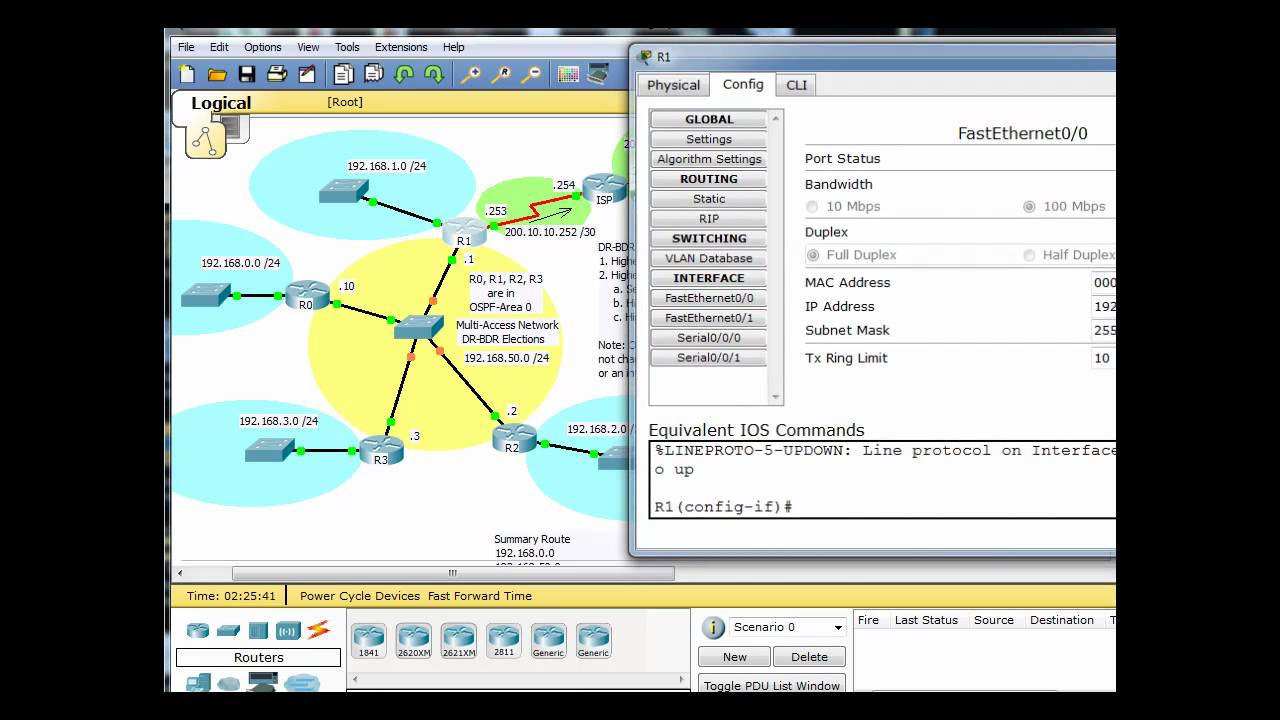The width and height of the screenshot is (1280, 720).
Task: Open the Tools menu
Action: tap(347, 47)
